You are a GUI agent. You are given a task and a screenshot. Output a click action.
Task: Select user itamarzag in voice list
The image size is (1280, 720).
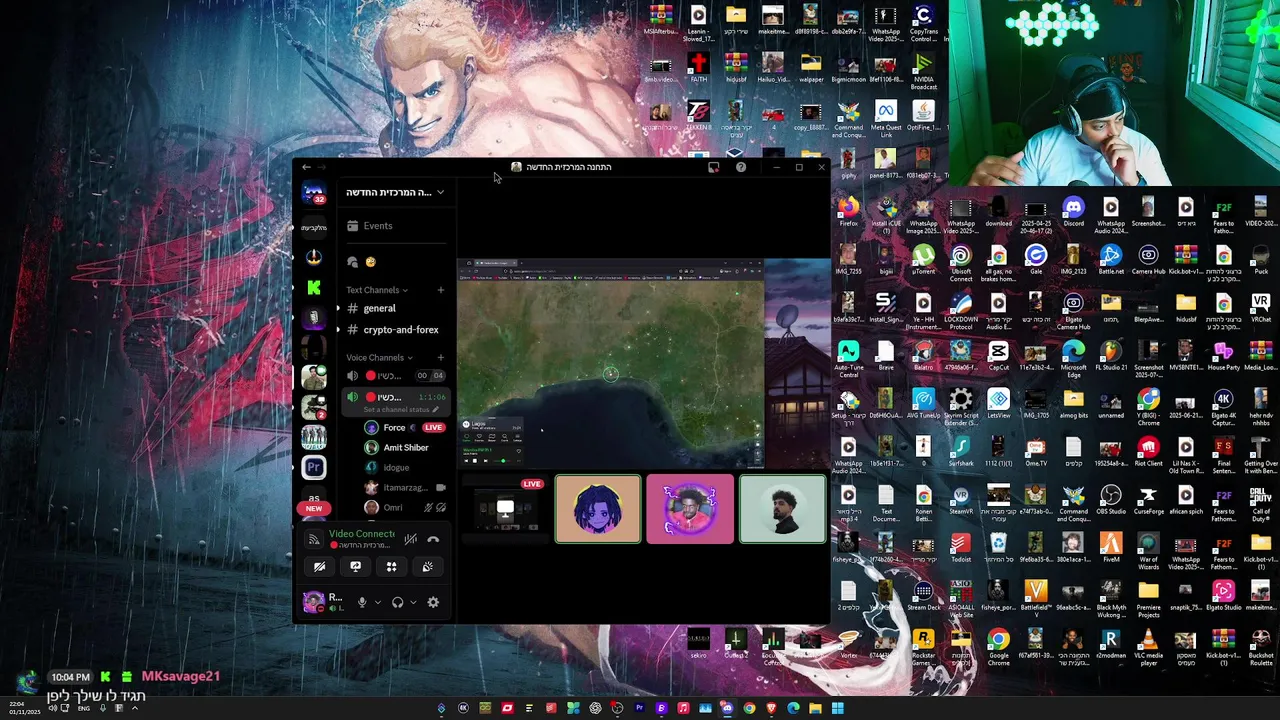tap(404, 488)
